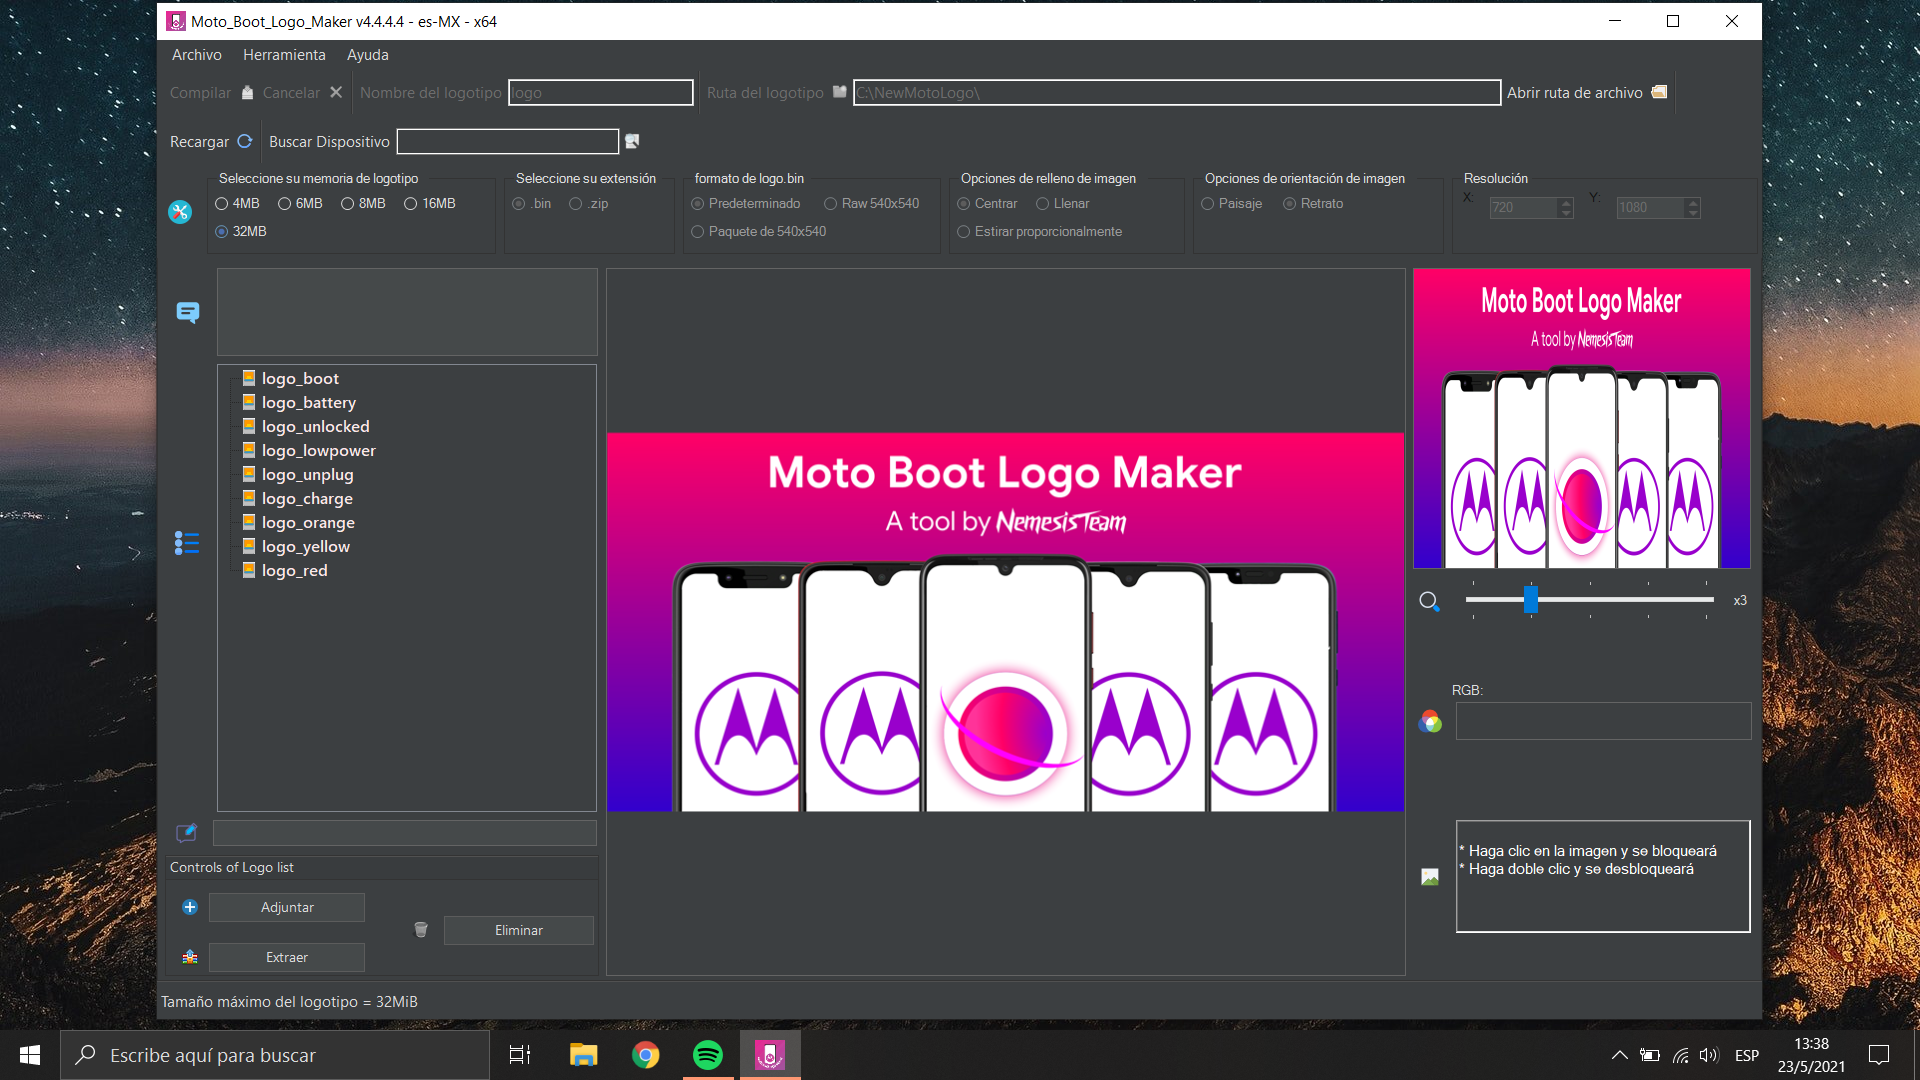Select the 8MB logo memory option
Image resolution: width=1920 pixels, height=1080 pixels.
coord(348,204)
